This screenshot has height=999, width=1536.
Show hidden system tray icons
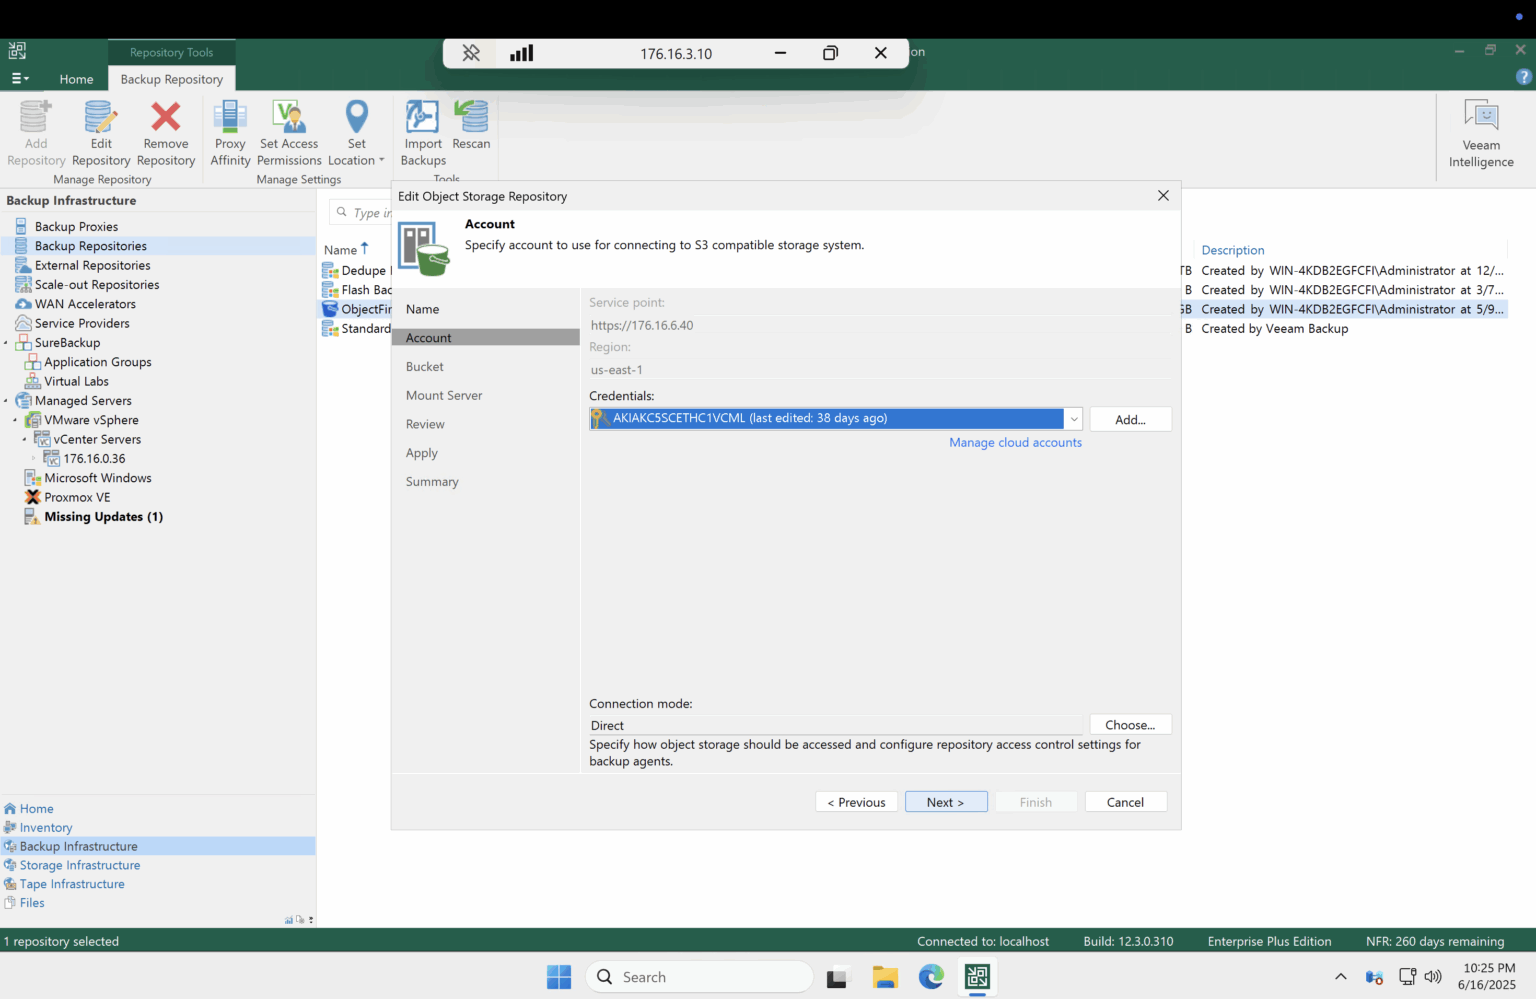pyautogui.click(x=1340, y=977)
